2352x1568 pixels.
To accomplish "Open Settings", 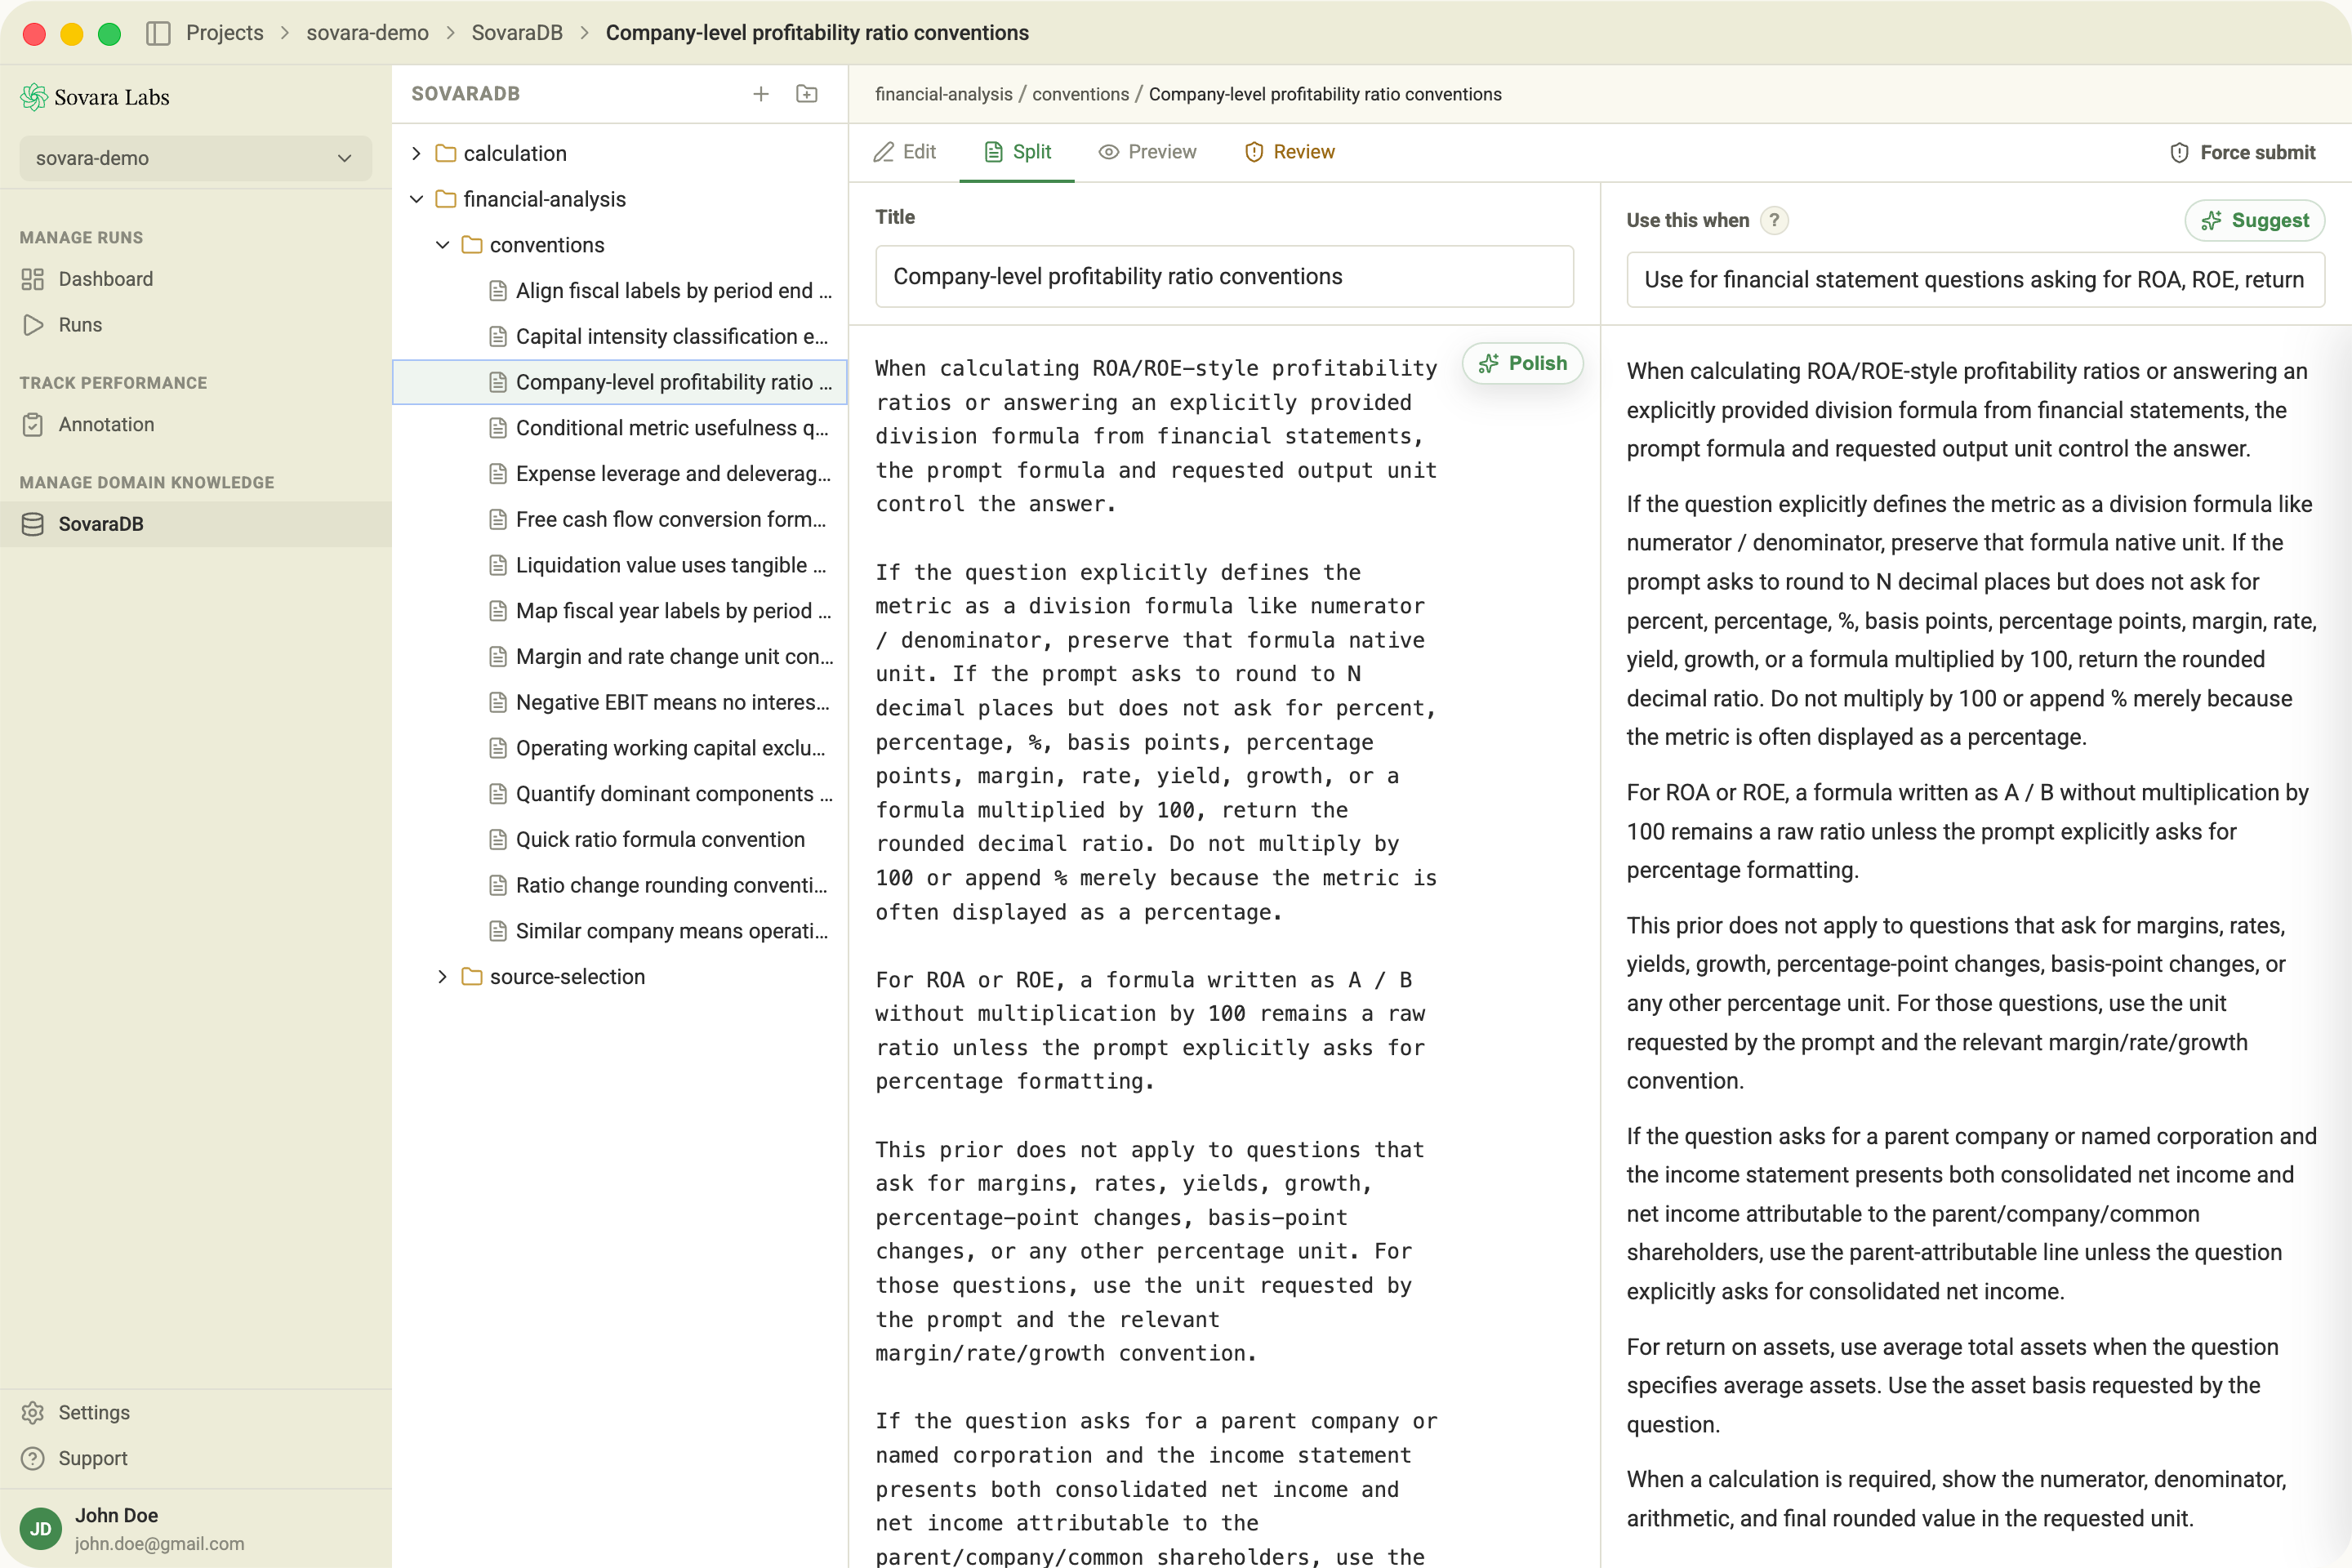I will tap(195, 1412).
